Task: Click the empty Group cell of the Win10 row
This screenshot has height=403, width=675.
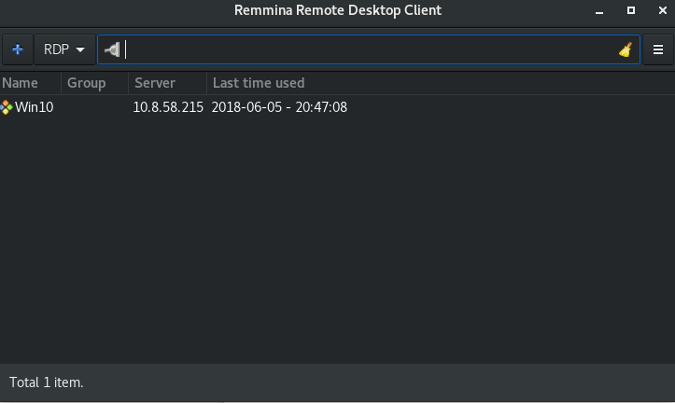Action: point(95,107)
